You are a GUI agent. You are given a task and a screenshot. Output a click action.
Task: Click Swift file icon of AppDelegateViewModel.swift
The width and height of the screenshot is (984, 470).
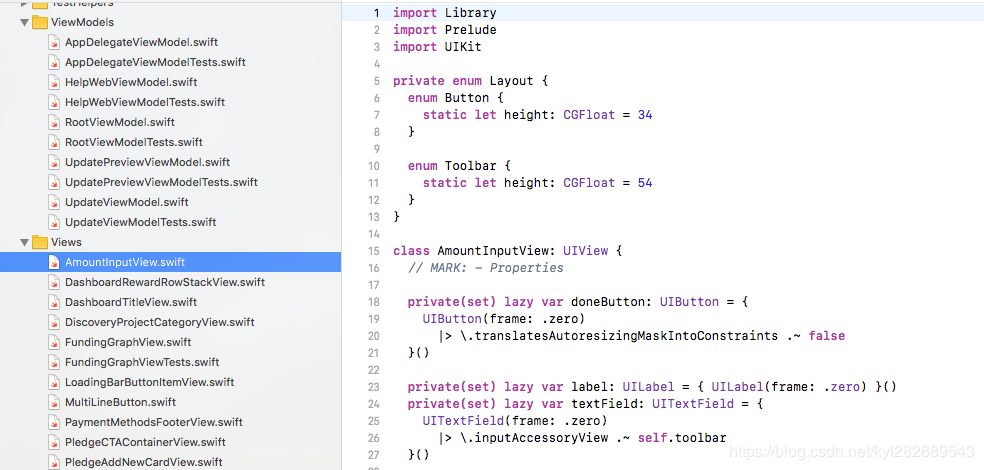[55, 42]
